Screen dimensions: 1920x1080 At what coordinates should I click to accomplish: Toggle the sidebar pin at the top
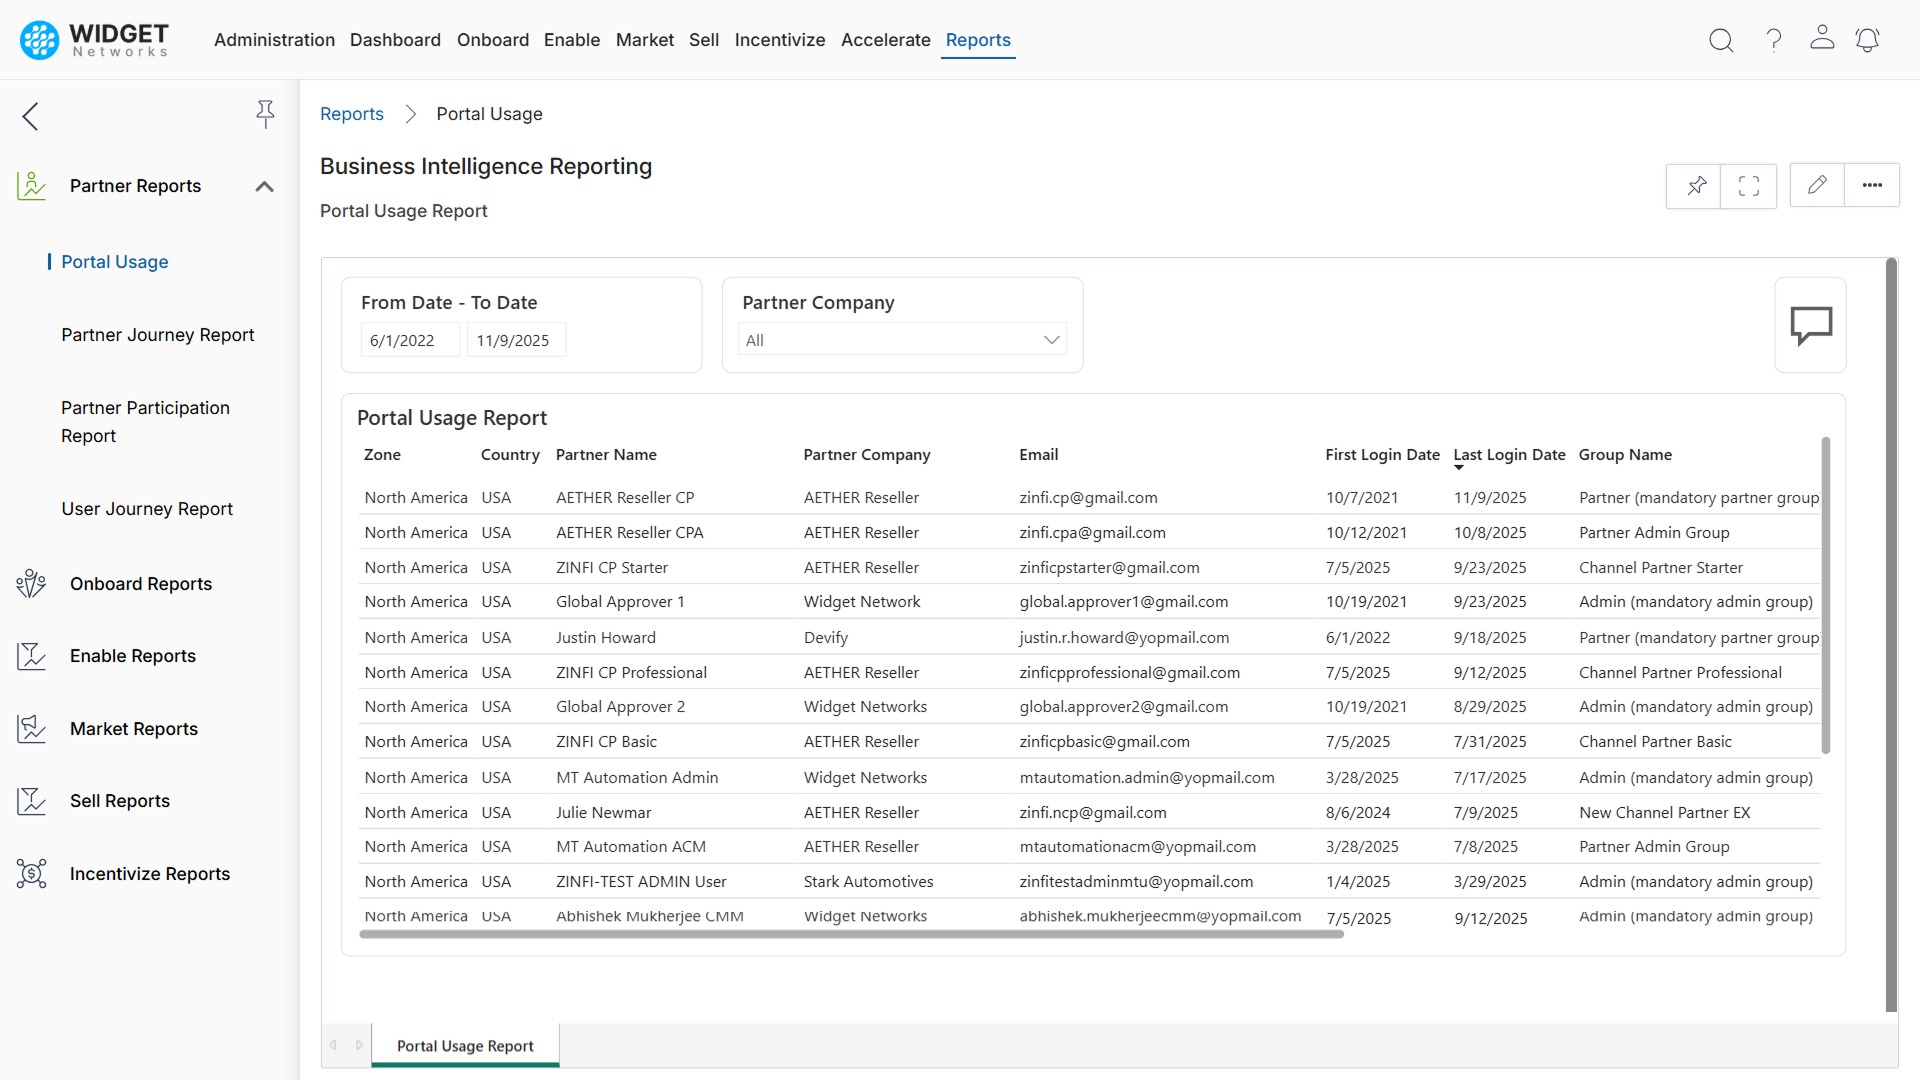[x=265, y=114]
